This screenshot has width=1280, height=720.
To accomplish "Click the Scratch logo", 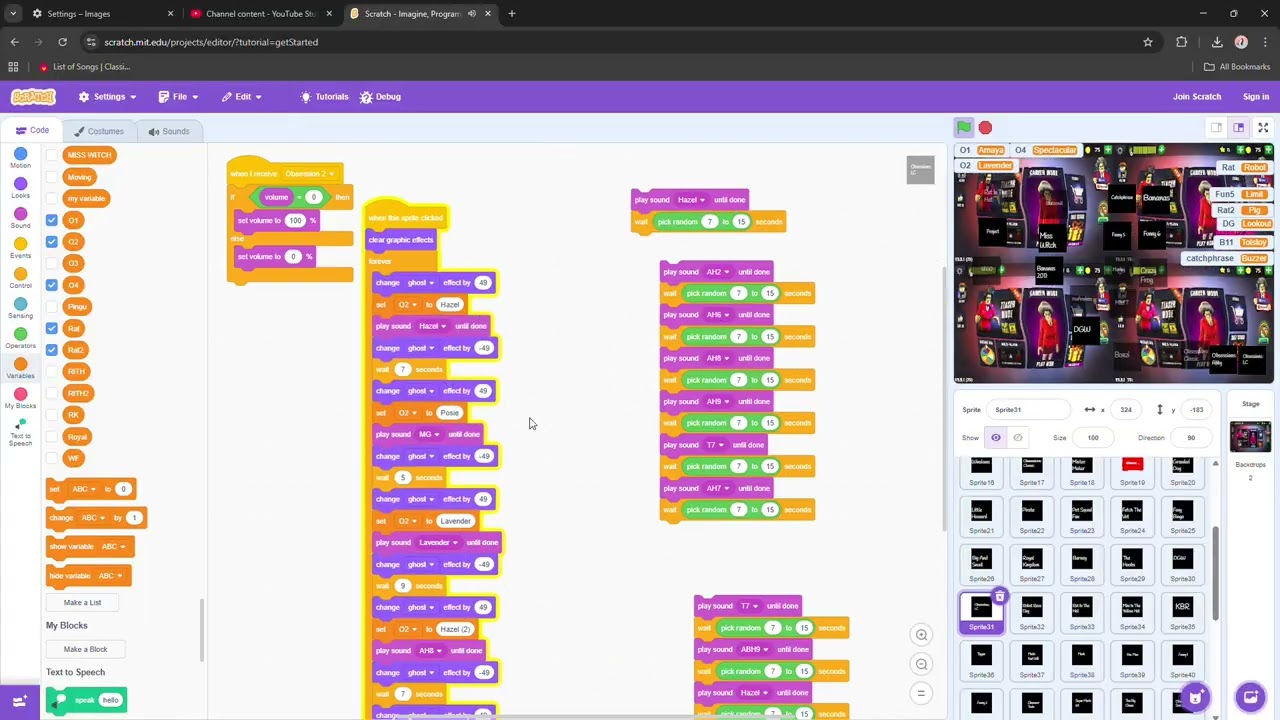I will tap(33, 97).
